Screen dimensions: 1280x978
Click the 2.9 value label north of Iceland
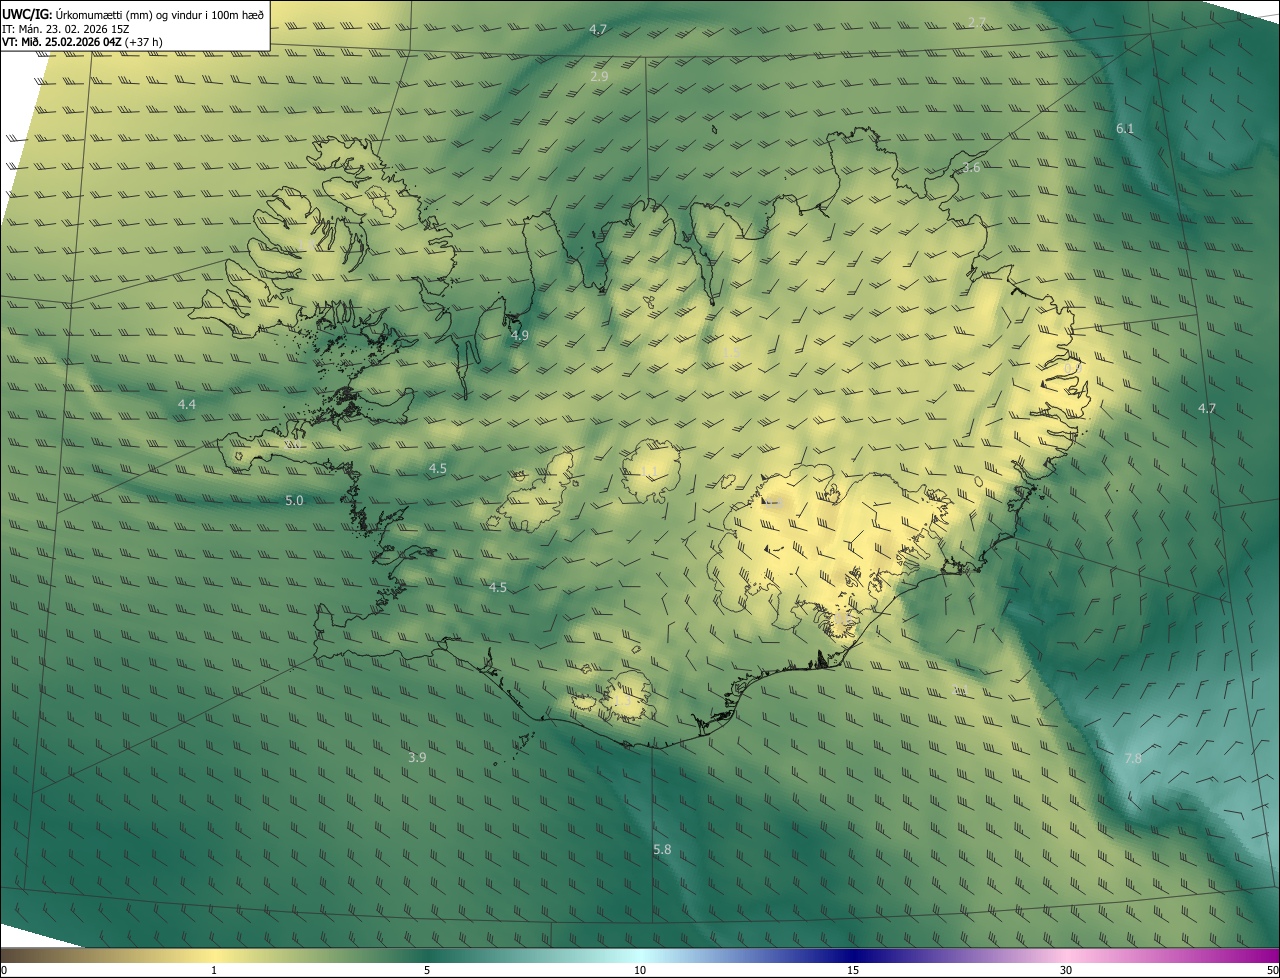pos(599,76)
